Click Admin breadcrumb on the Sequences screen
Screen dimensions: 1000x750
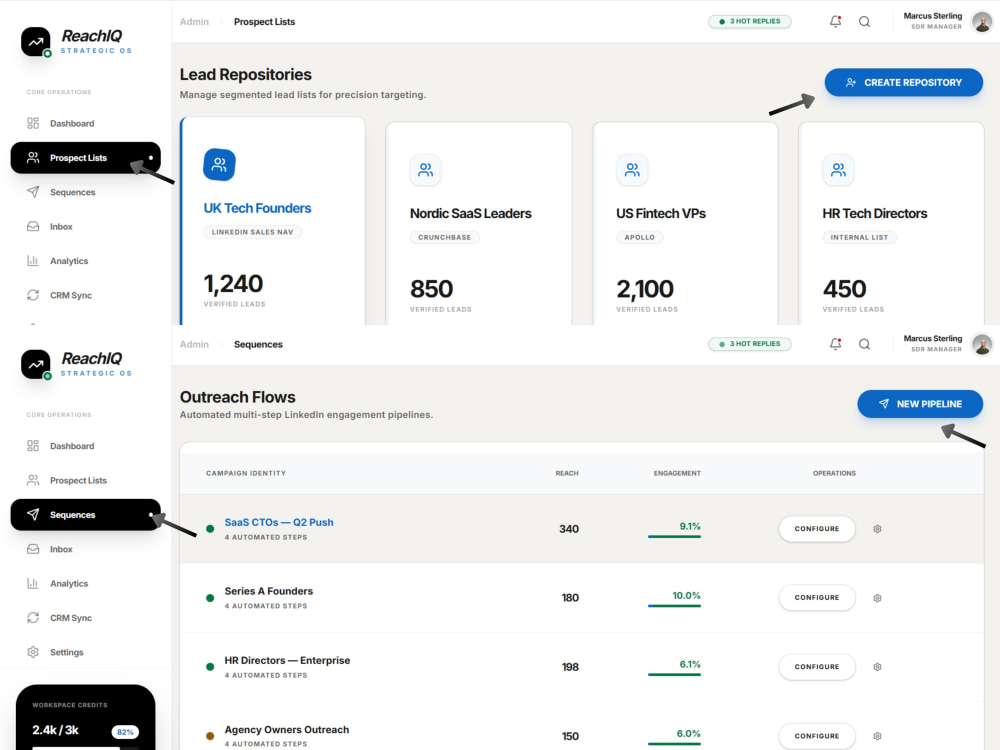tap(195, 344)
